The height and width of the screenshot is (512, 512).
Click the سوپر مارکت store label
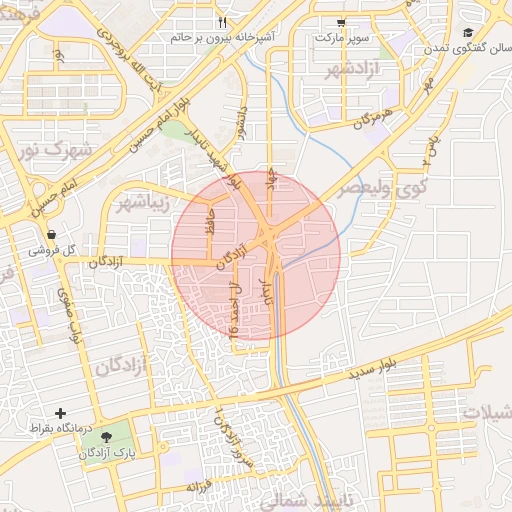342,38
